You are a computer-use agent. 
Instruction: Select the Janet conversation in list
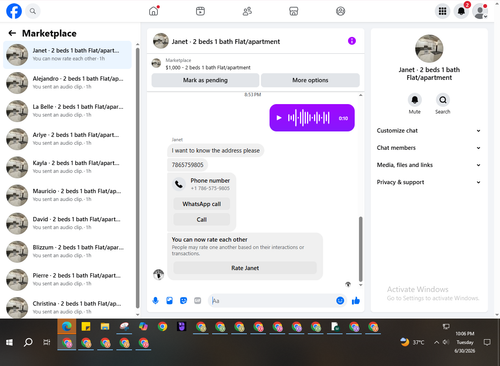[67, 55]
